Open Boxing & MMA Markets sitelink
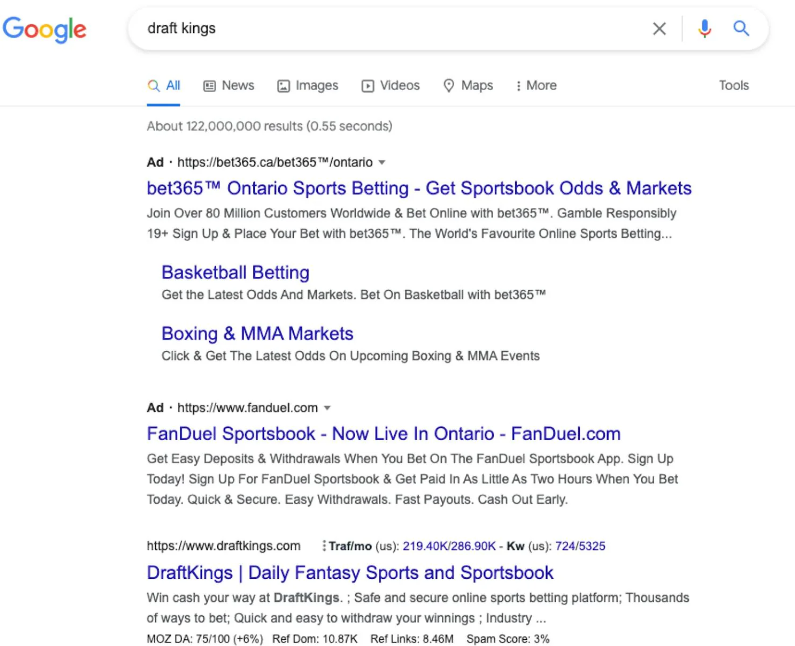The height and width of the screenshot is (646, 795). [x=257, y=334]
